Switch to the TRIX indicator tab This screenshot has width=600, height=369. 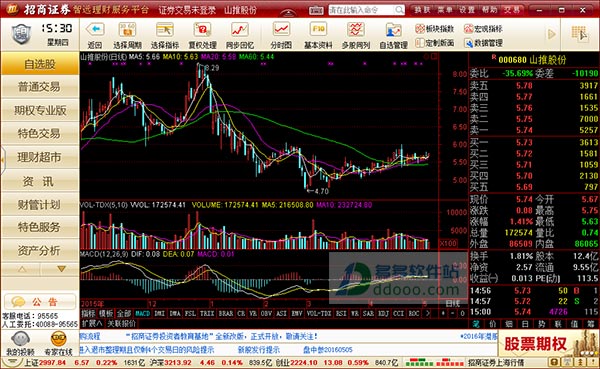pos(207,313)
